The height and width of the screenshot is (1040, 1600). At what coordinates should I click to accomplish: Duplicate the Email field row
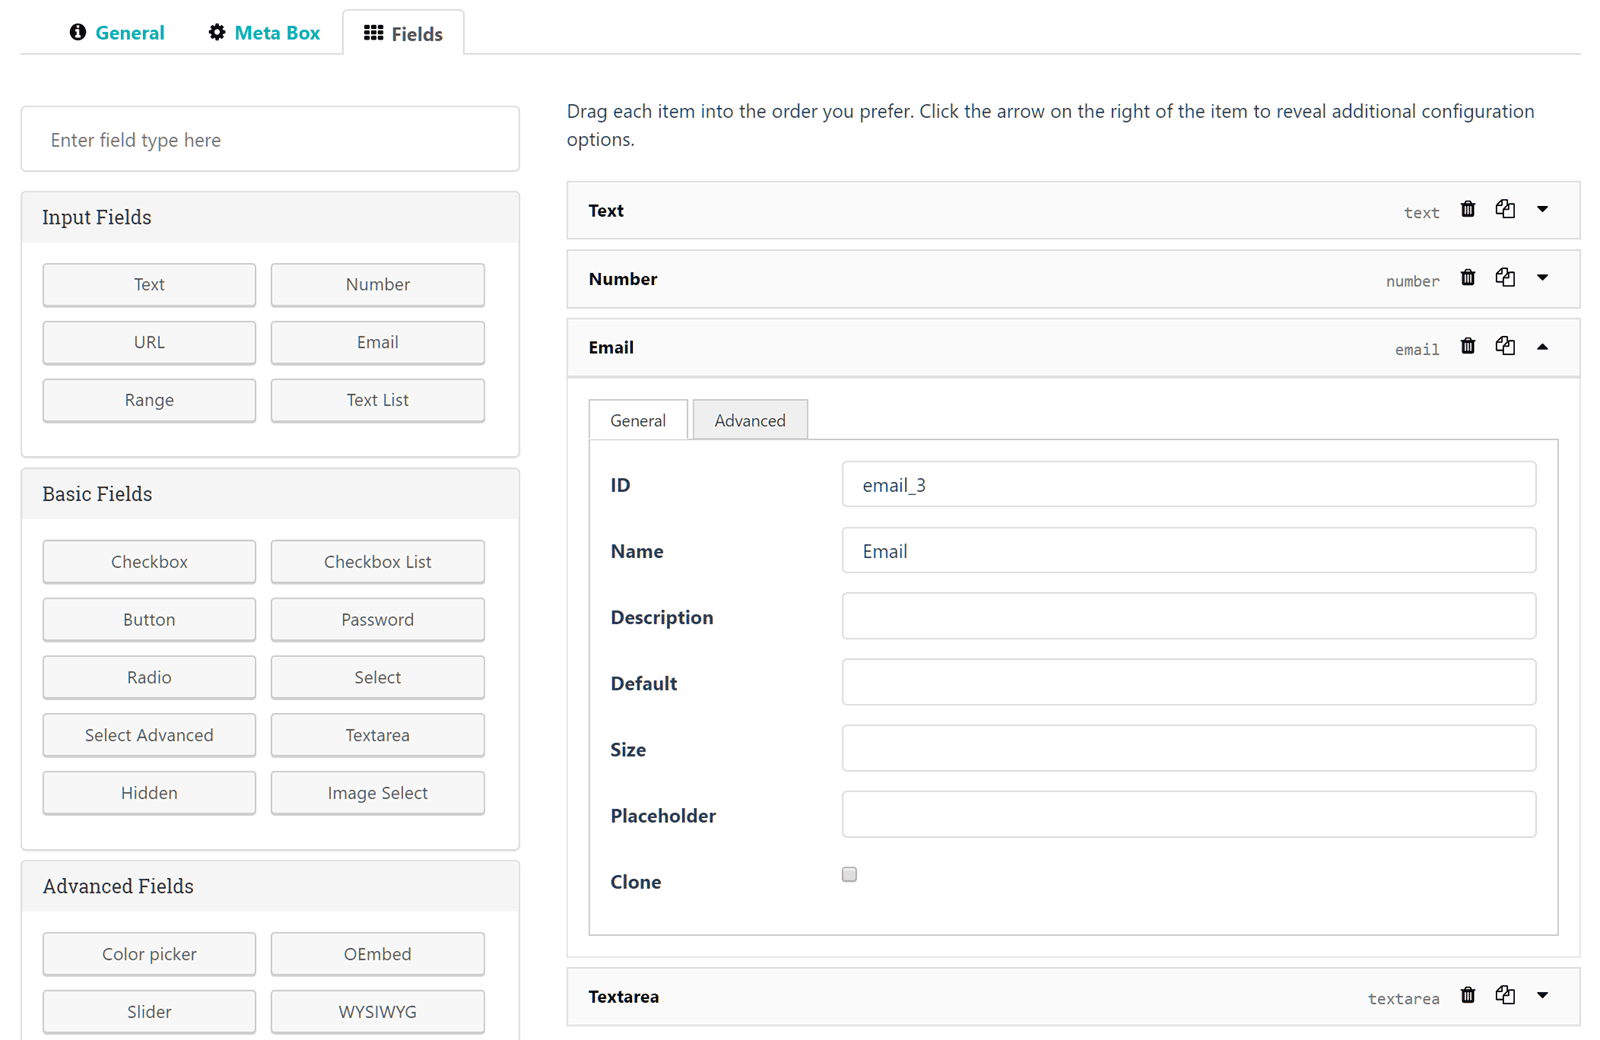[1505, 346]
